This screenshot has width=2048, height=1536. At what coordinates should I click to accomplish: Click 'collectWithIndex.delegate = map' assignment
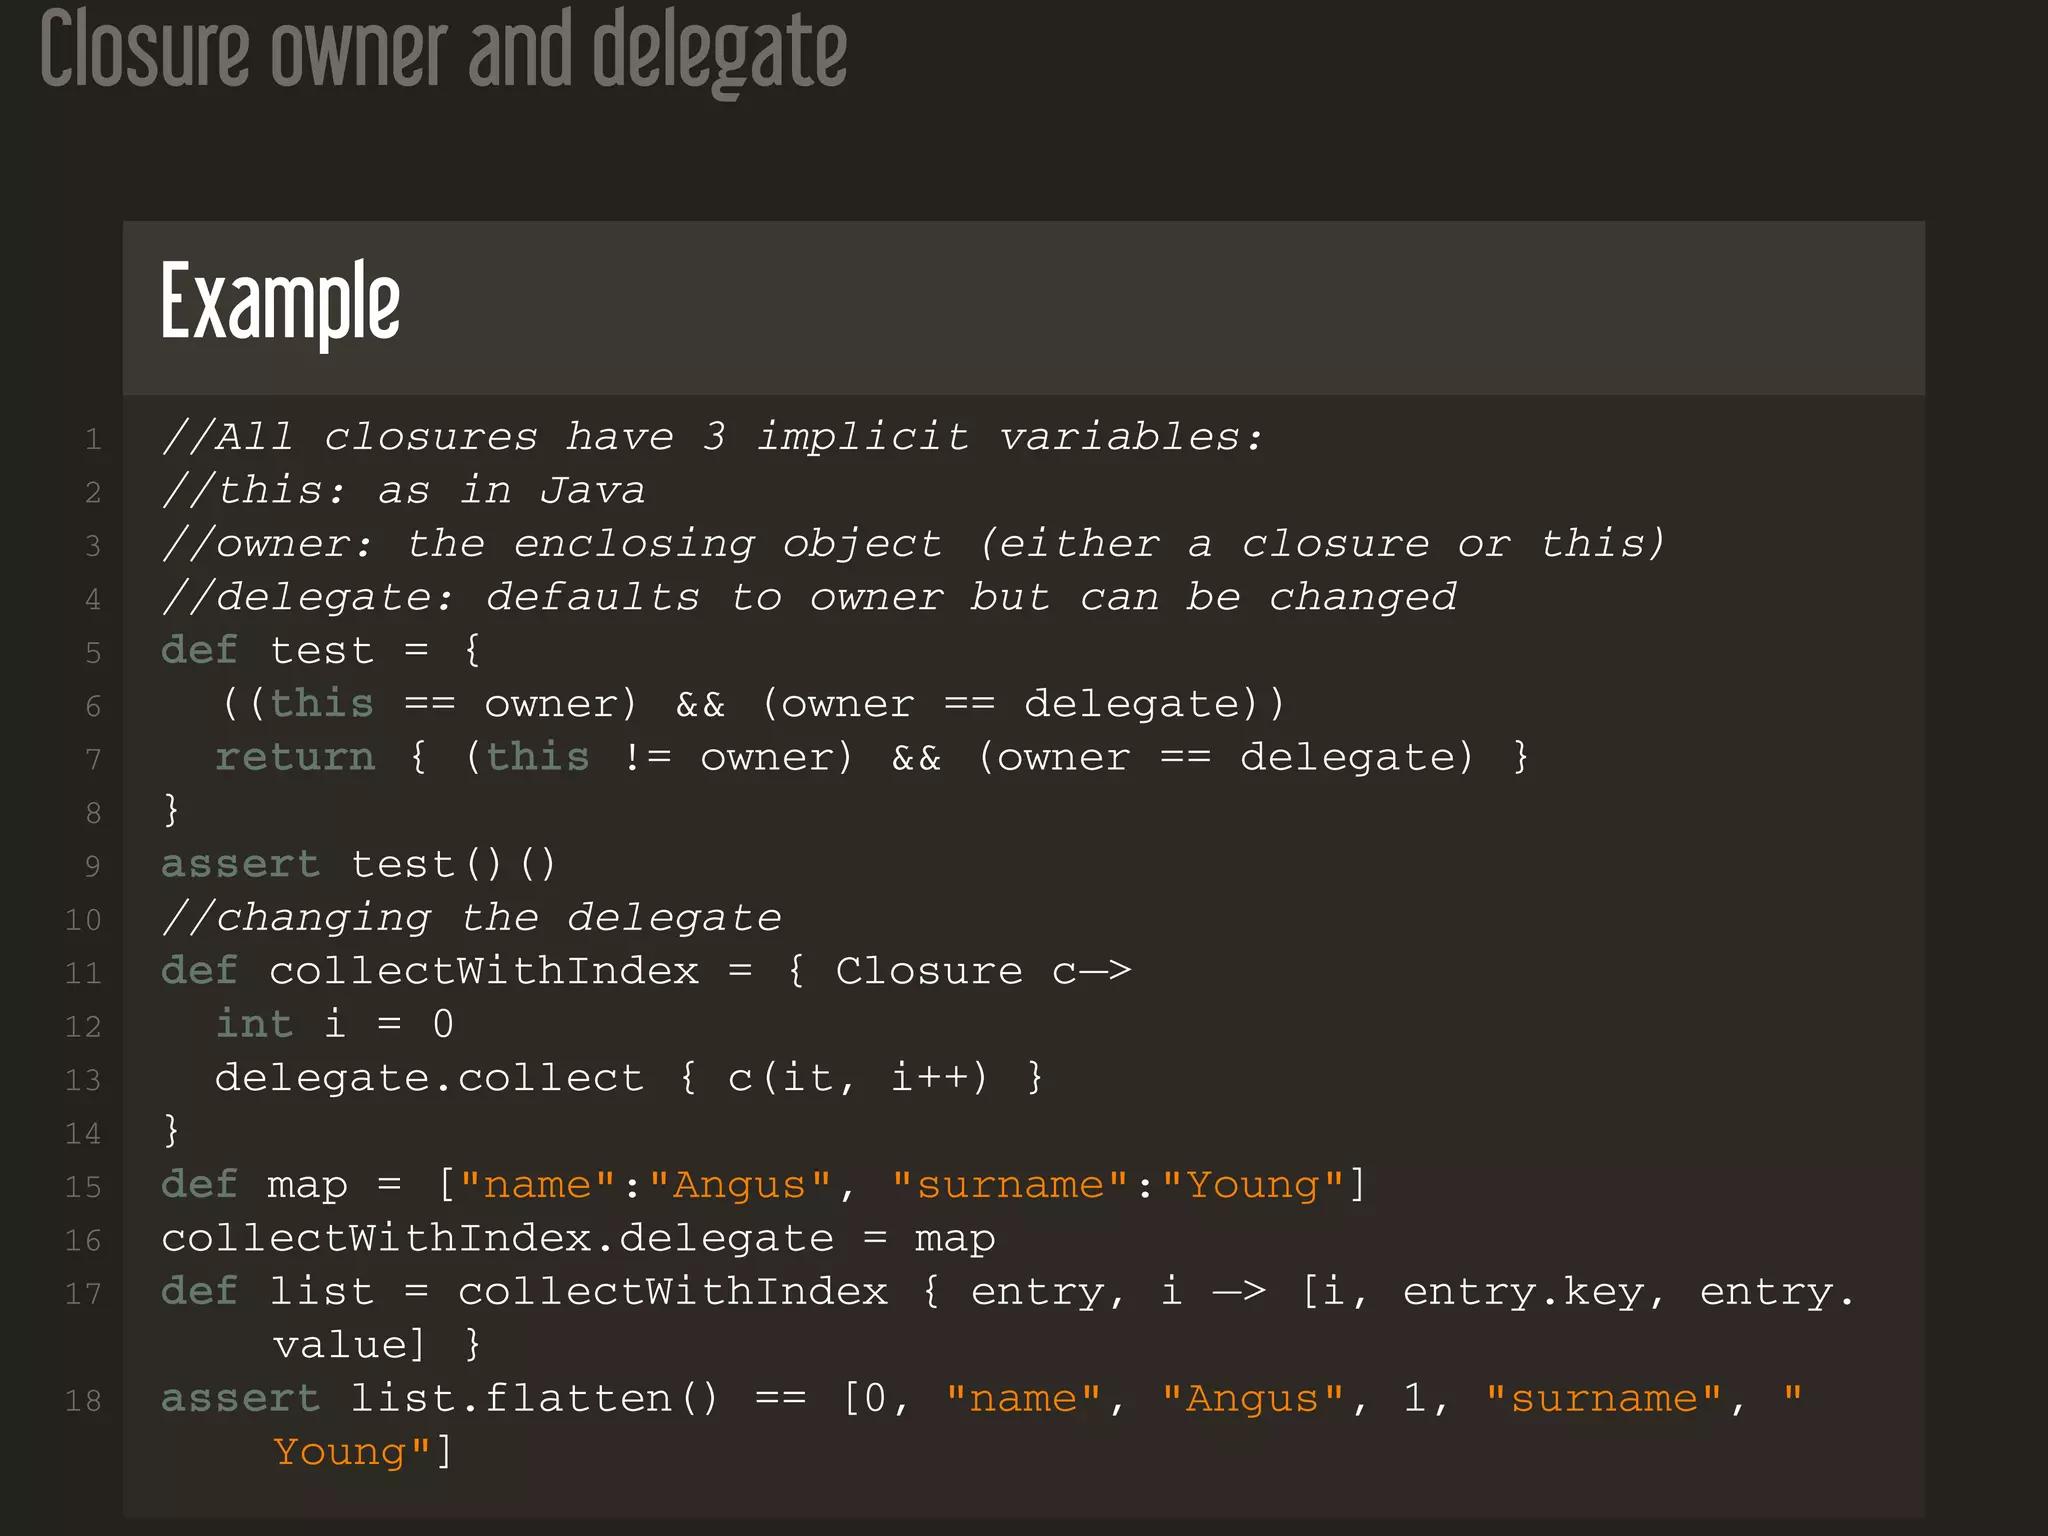[578, 1239]
